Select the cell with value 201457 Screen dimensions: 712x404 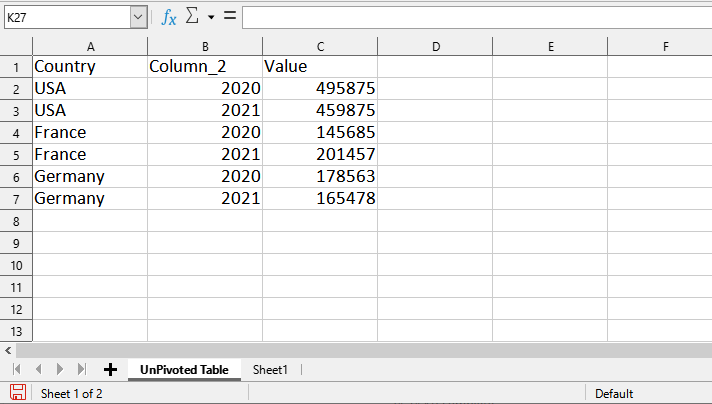320,154
